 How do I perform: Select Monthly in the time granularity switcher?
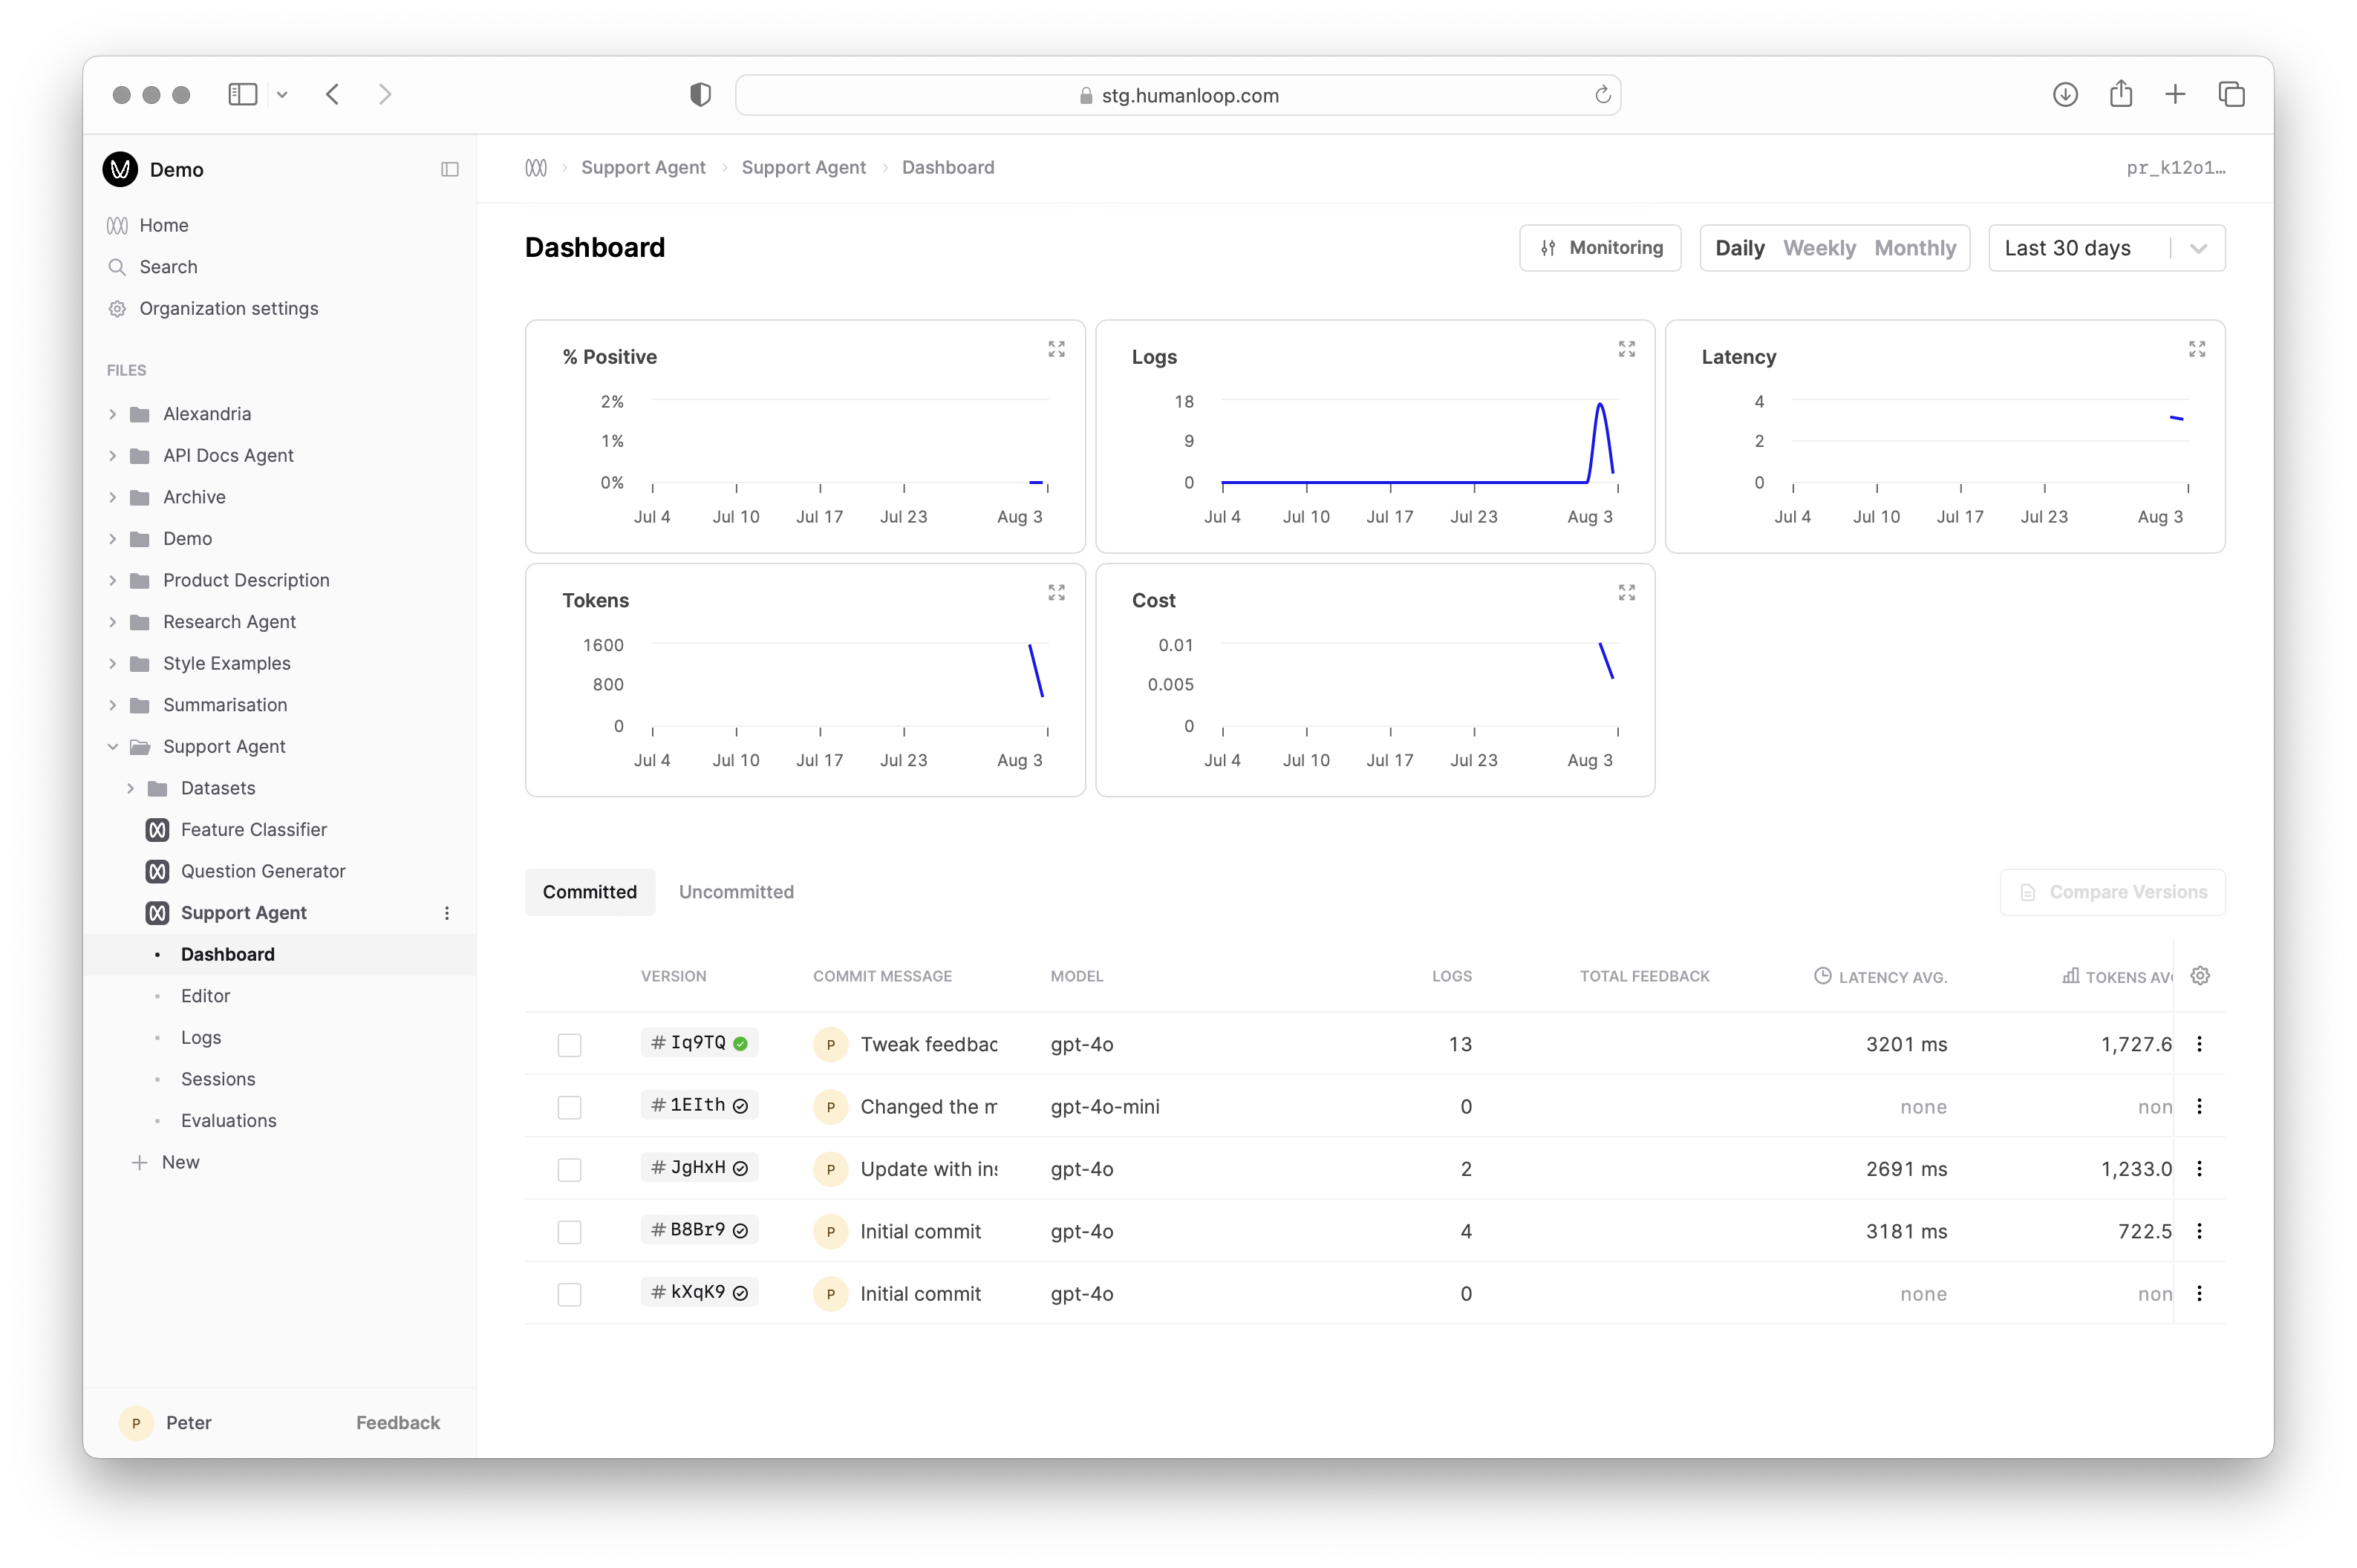tap(1915, 248)
